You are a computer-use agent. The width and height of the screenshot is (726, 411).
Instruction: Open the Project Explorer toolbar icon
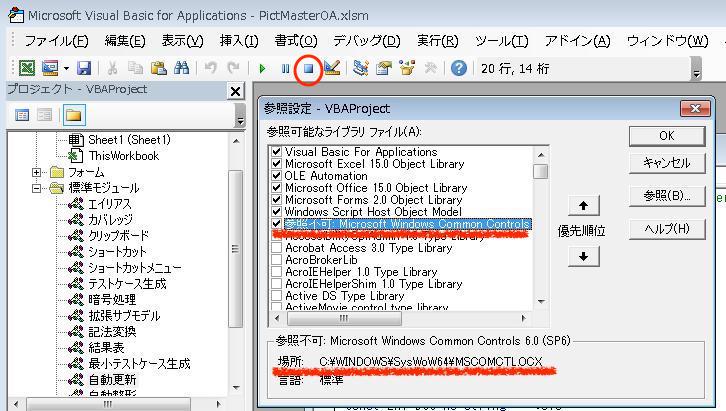point(360,68)
